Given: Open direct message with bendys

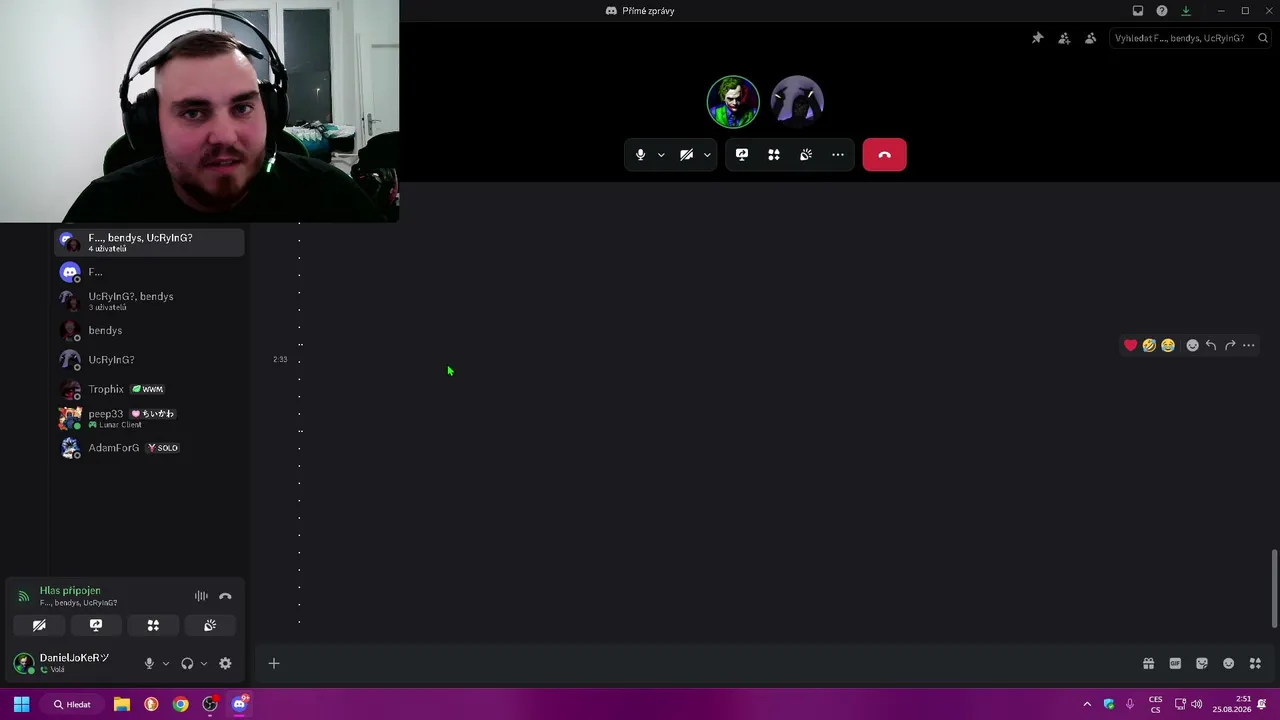Looking at the screenshot, I should (149, 330).
